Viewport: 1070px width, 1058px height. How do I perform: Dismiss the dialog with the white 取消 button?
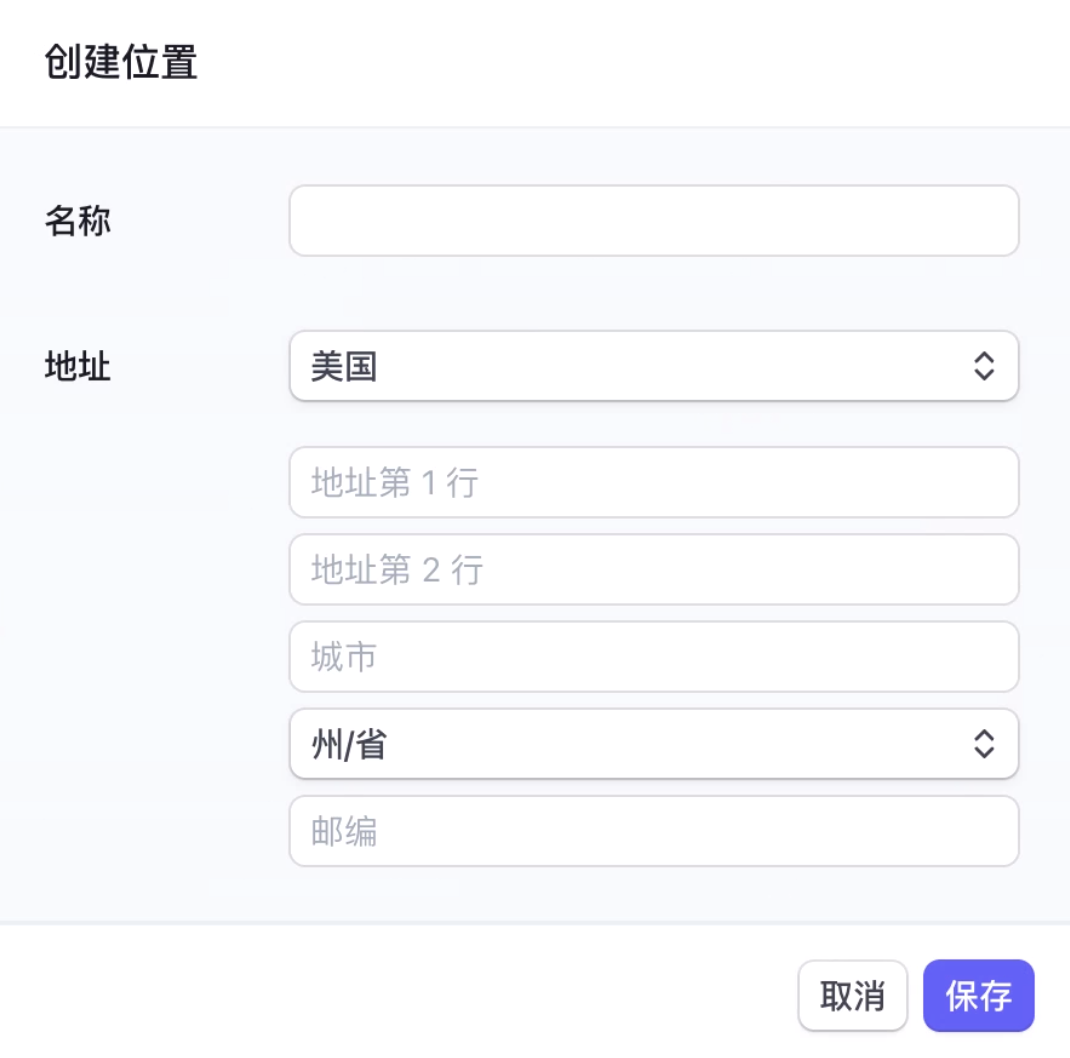coord(852,995)
